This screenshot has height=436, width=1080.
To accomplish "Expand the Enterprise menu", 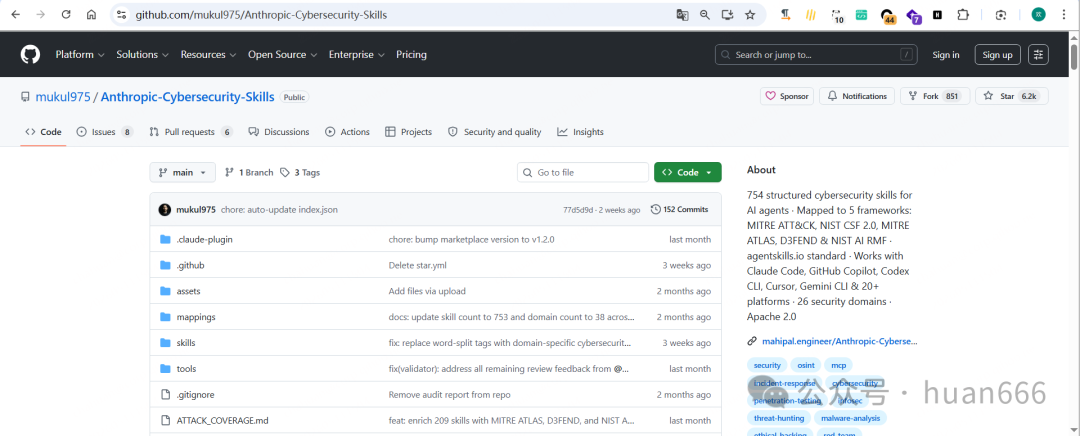I will 357,54.
